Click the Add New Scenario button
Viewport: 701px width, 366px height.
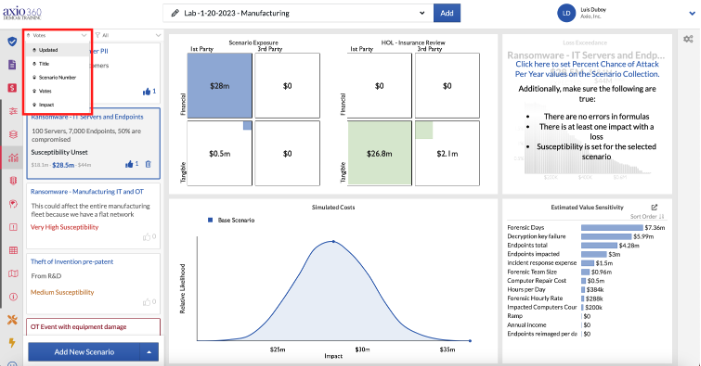point(84,352)
